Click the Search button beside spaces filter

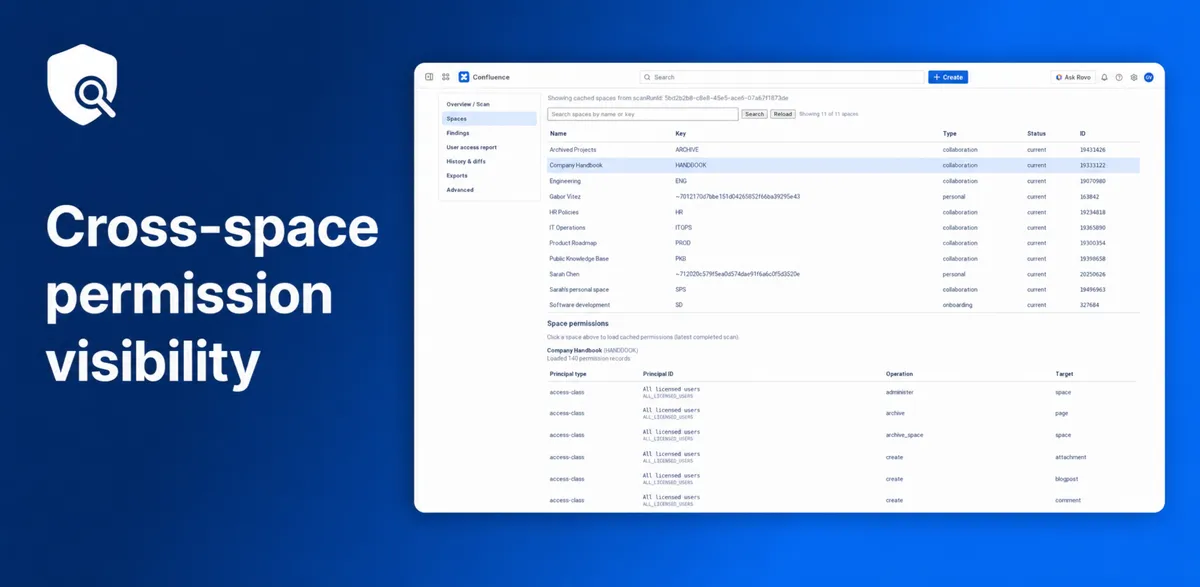click(754, 114)
